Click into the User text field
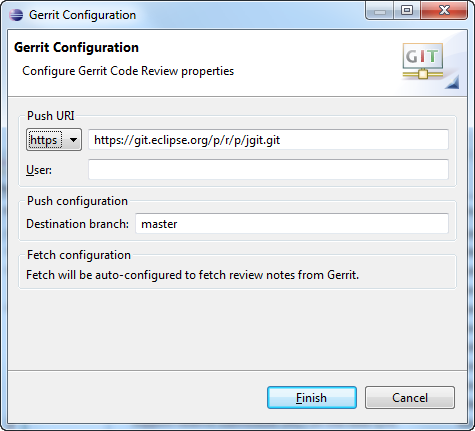 (268, 169)
